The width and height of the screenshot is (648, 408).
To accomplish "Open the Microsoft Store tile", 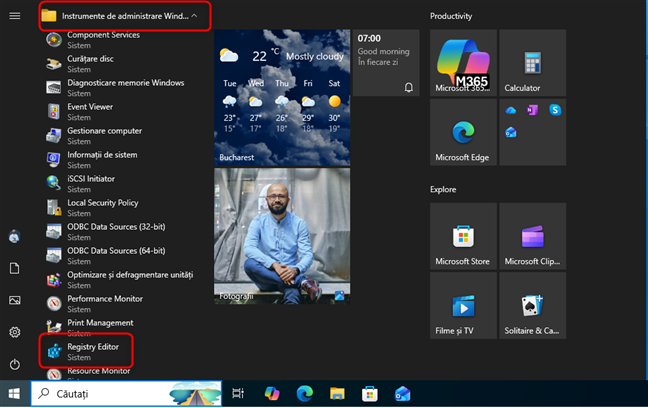I will pyautogui.click(x=463, y=236).
